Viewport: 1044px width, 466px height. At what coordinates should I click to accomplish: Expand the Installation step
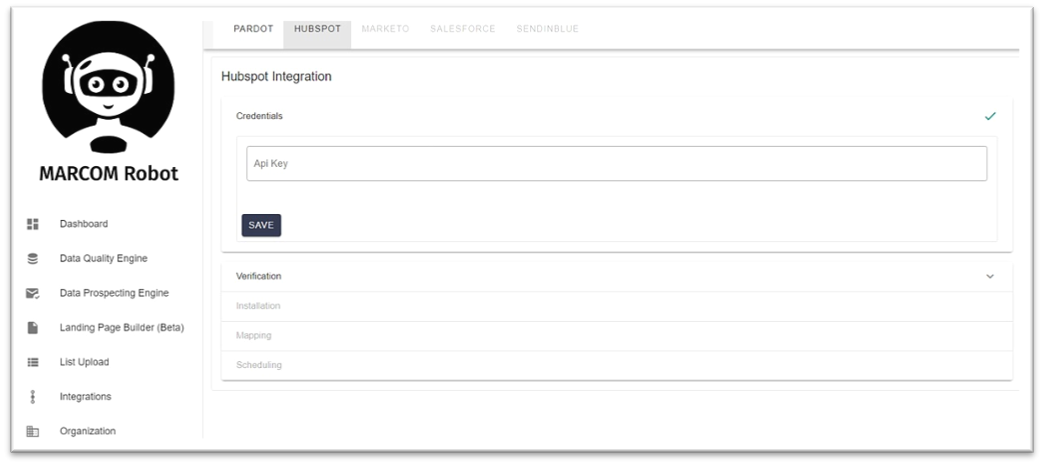click(617, 306)
